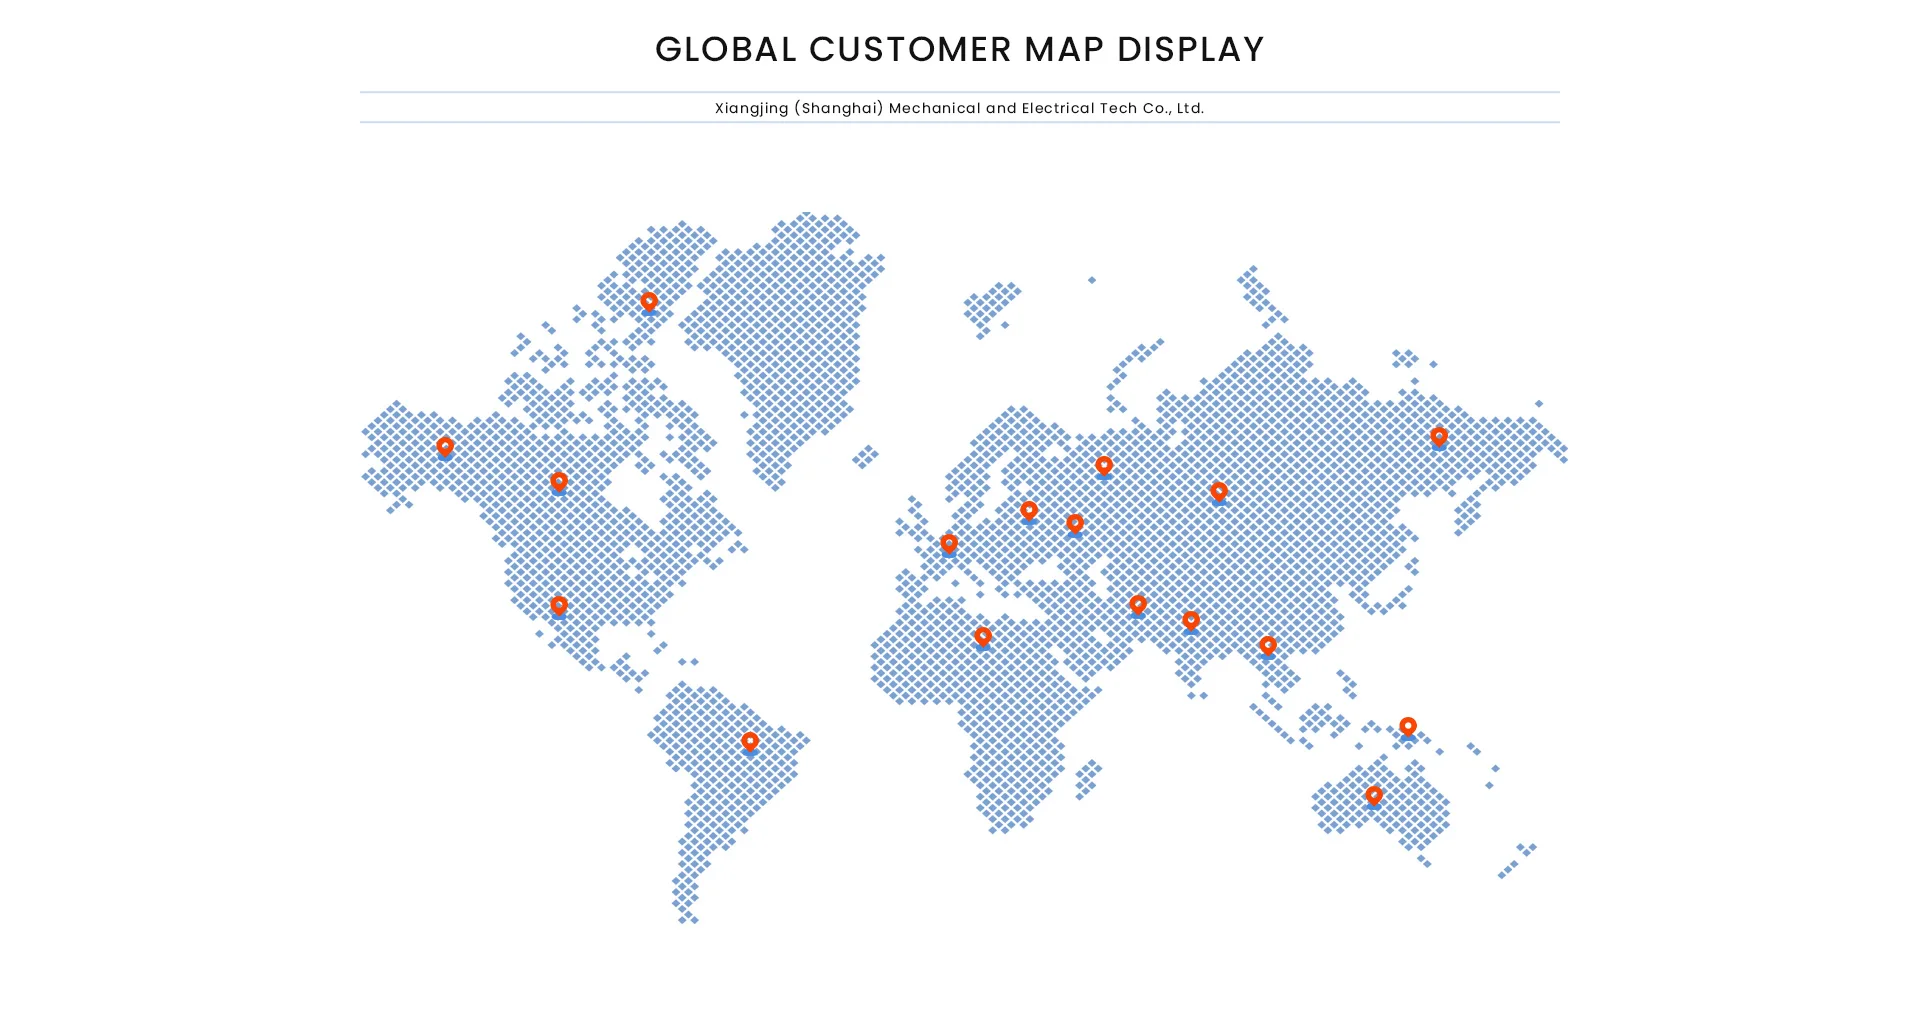This screenshot has height=1034, width=1920.
Task: Click the location pin on Alaska
Action: coord(445,446)
